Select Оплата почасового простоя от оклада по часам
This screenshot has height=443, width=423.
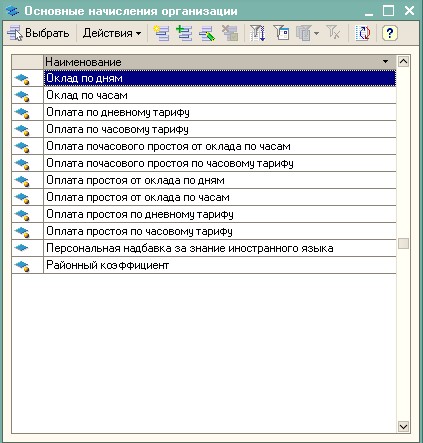(220, 146)
